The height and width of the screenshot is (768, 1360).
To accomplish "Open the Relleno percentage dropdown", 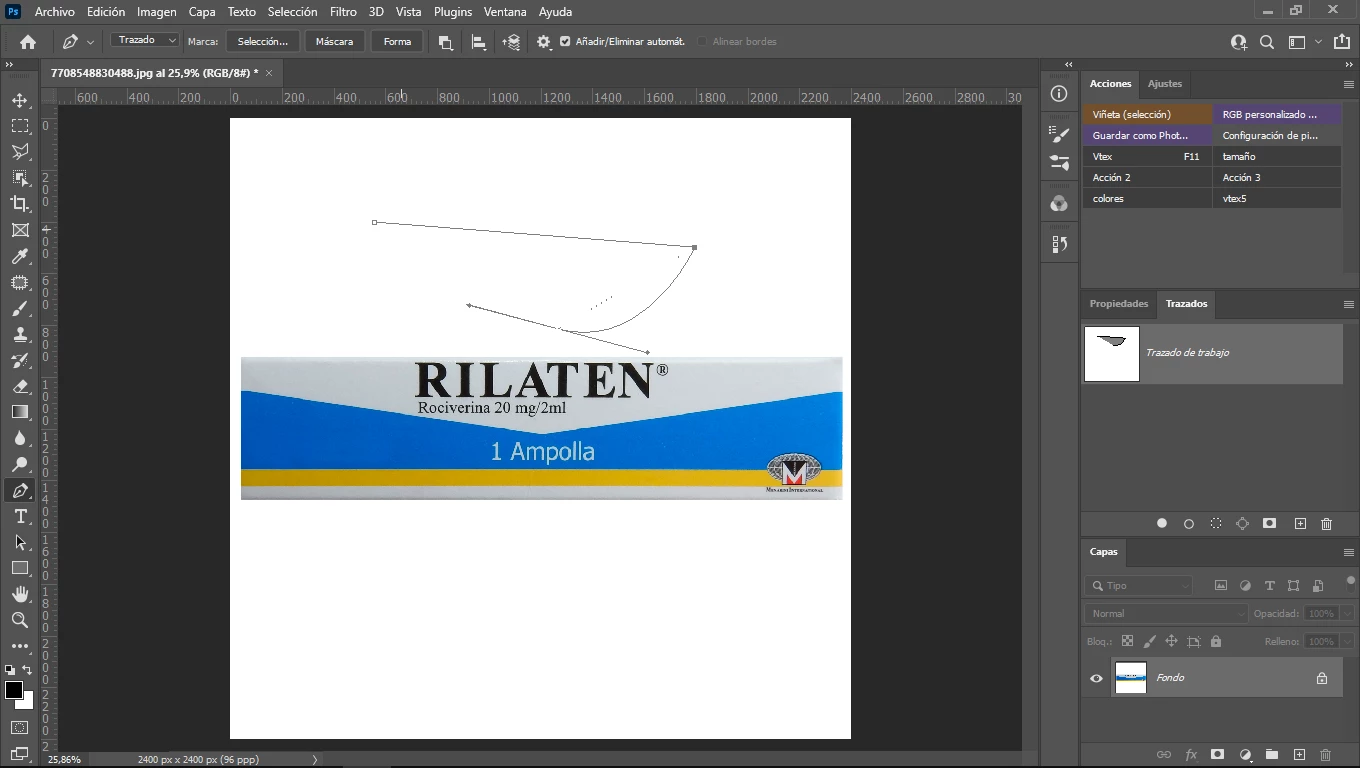I will pos(1347,641).
